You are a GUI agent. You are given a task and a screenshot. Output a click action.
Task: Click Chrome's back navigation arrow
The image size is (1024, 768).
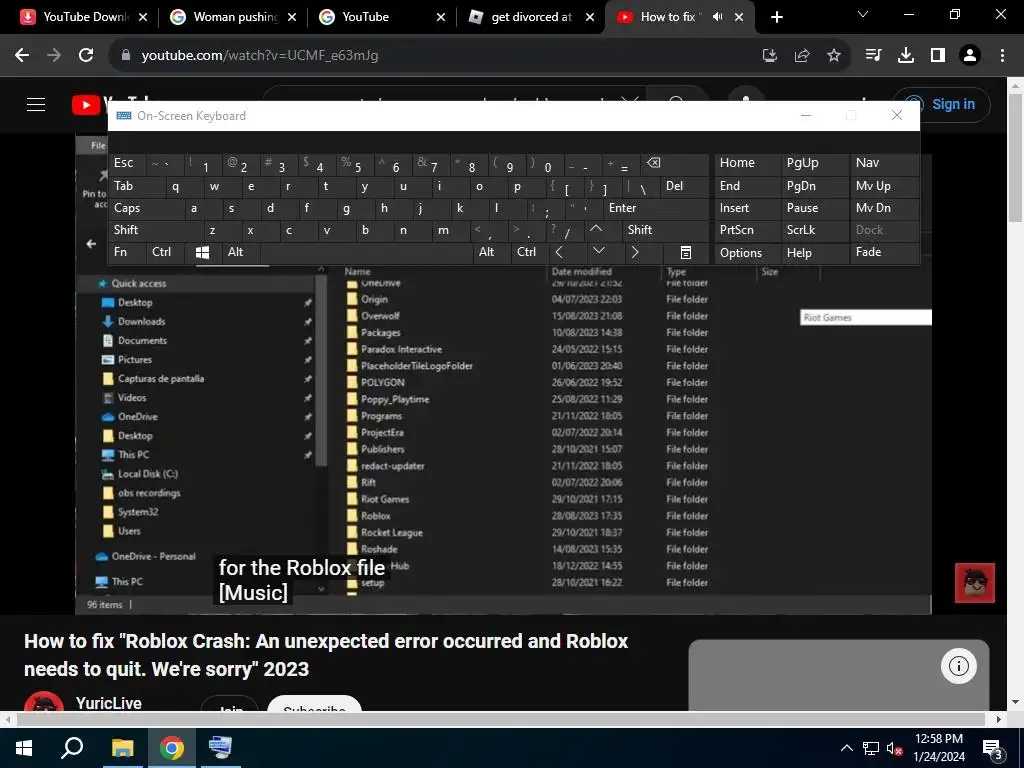tap(22, 56)
